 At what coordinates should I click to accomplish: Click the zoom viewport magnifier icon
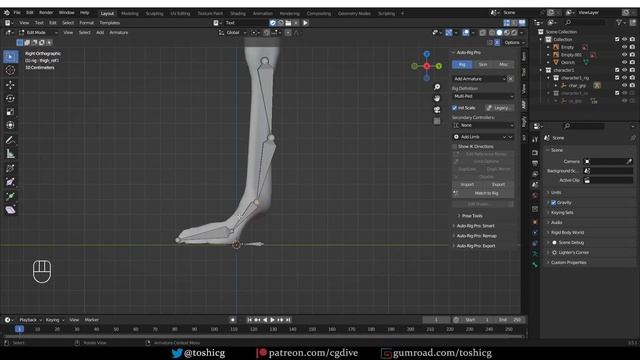click(437, 87)
